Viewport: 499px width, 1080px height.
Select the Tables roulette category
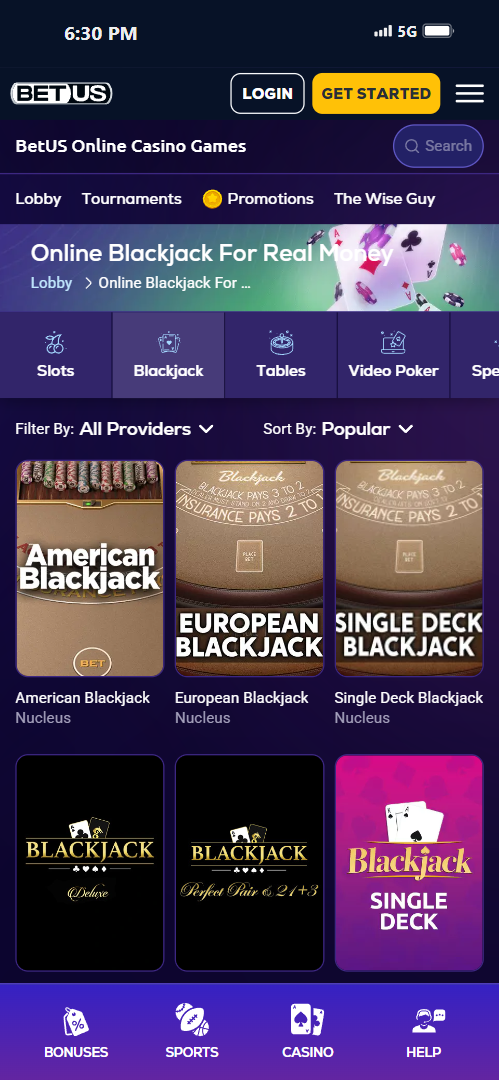point(281,355)
